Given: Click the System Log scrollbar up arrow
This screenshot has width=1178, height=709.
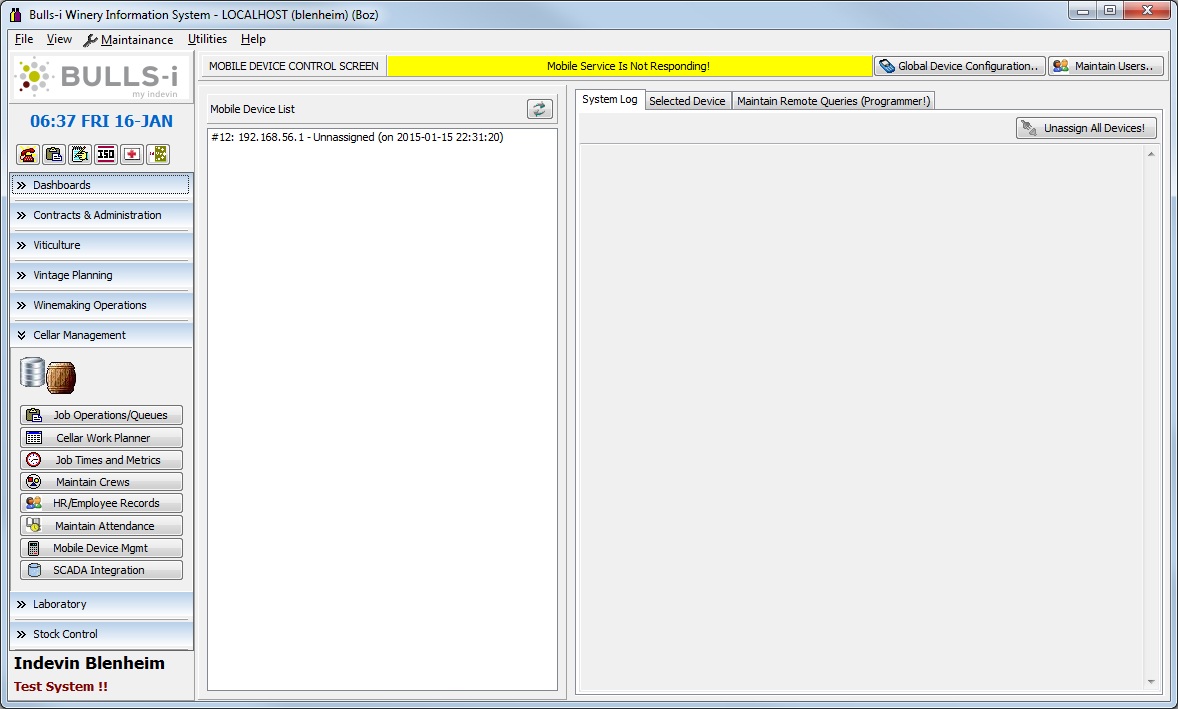Looking at the screenshot, I should [1151, 154].
